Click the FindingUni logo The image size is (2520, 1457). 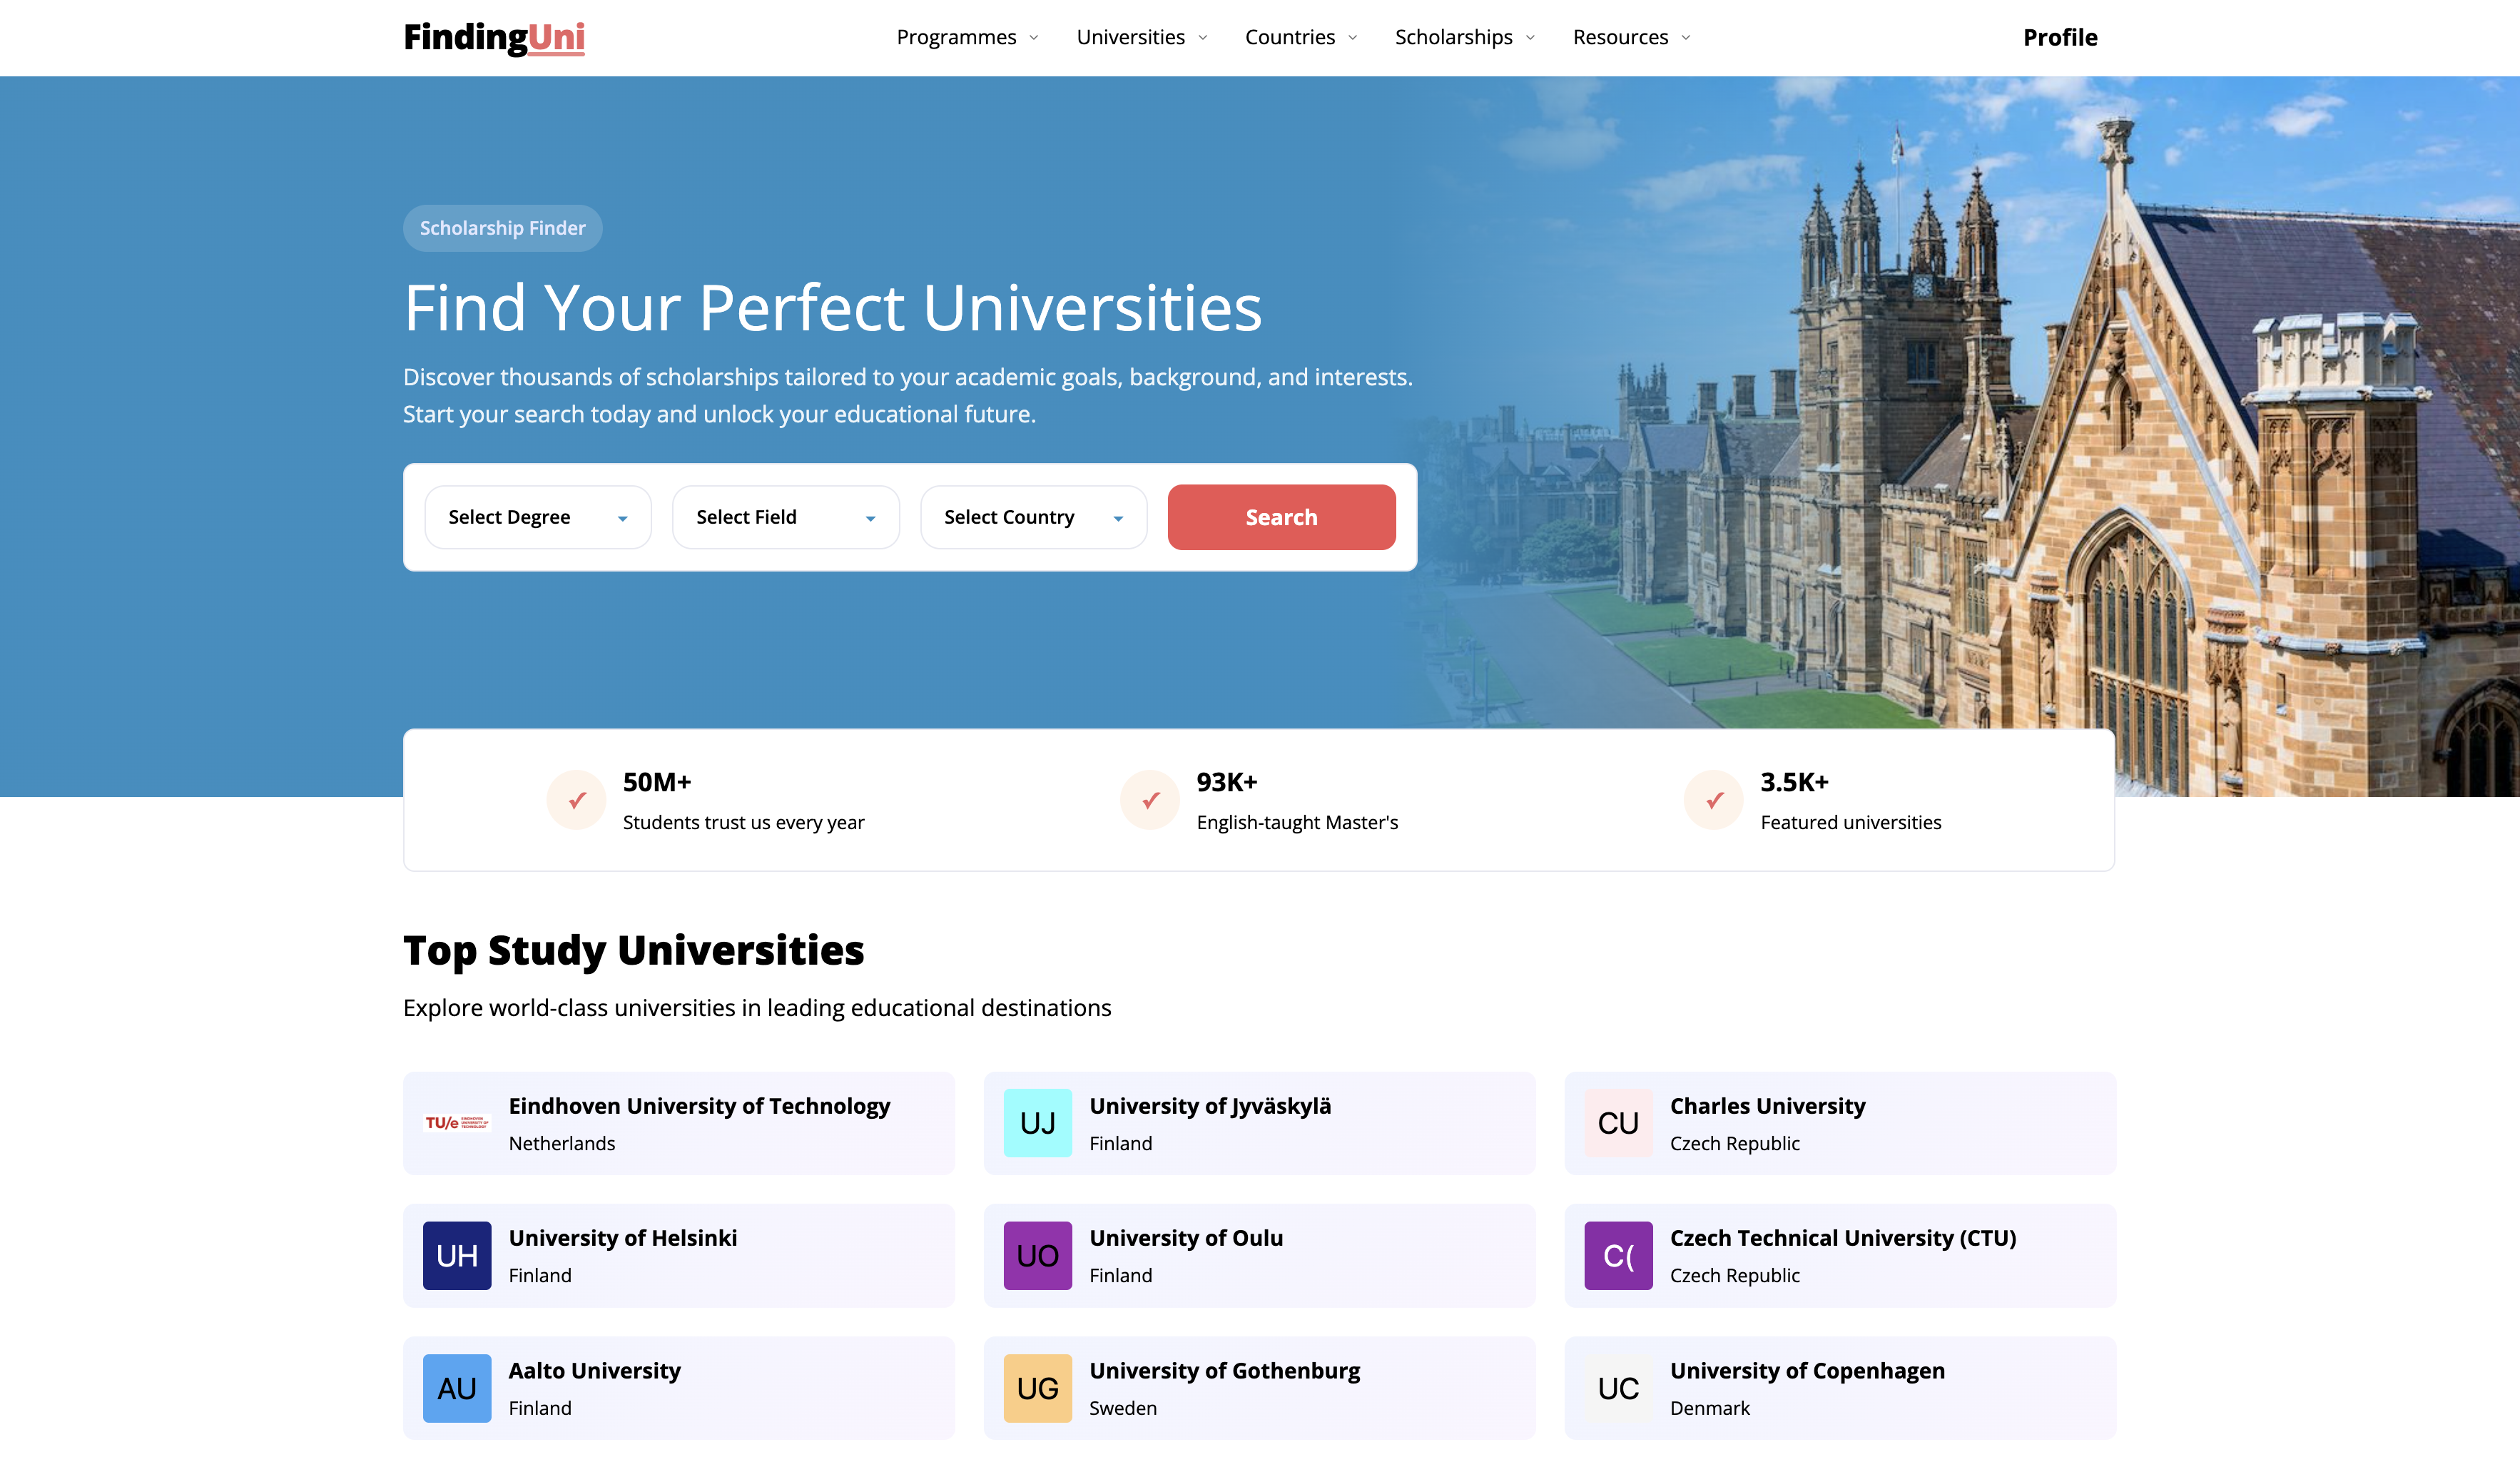tap(493, 38)
